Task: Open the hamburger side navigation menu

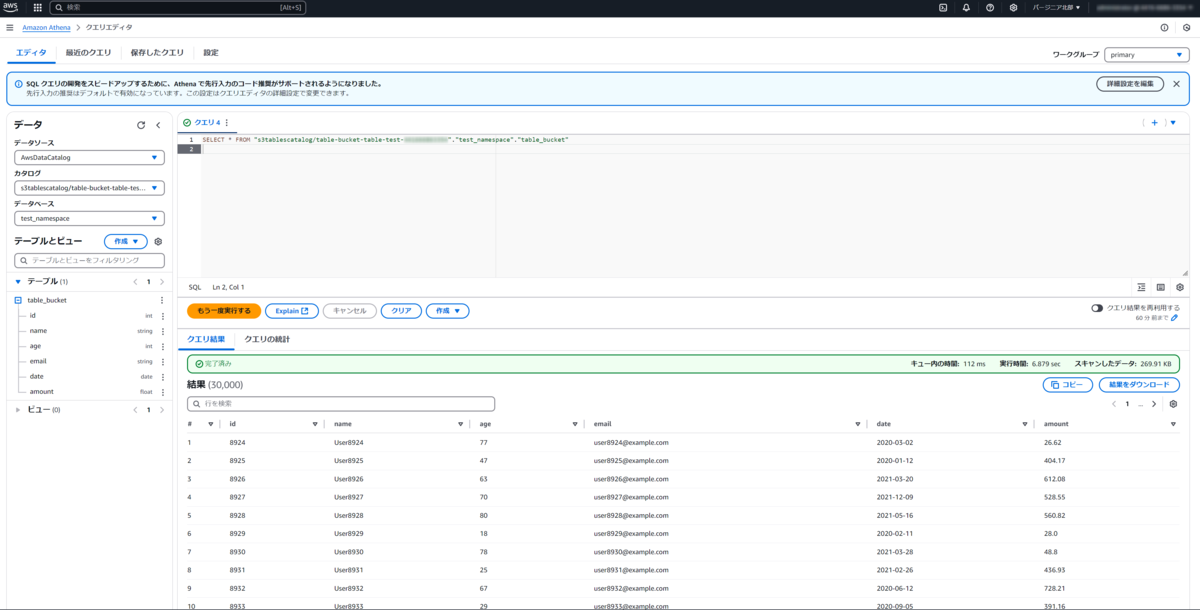Action: [10, 27]
